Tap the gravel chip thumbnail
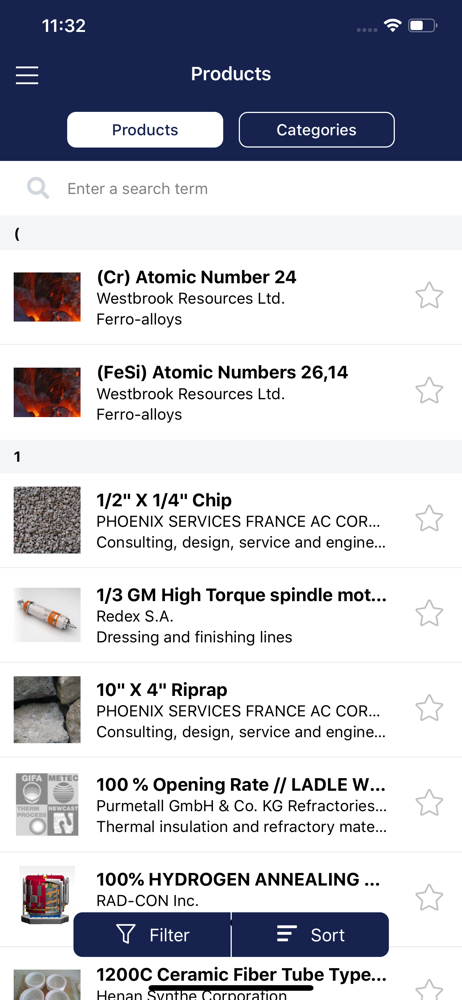 pyautogui.click(x=47, y=520)
